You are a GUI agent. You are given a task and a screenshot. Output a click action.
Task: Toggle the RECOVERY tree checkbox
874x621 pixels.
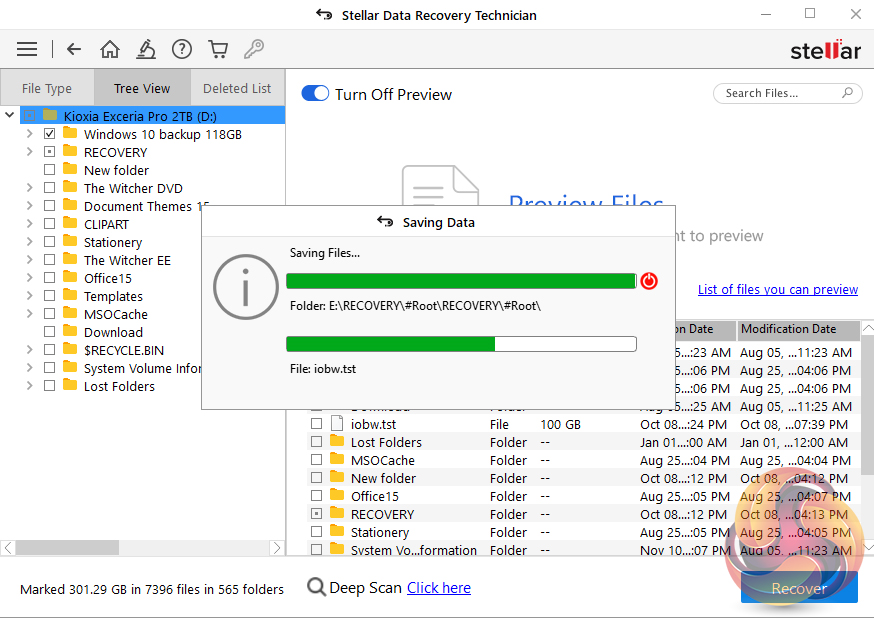[x=50, y=152]
